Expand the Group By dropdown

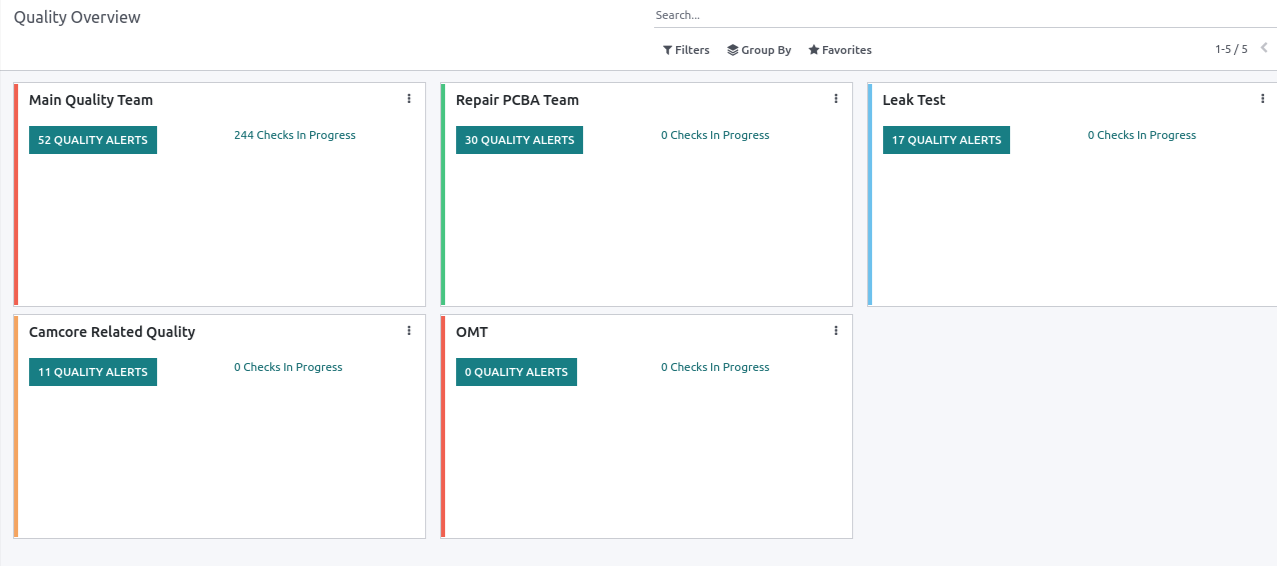pyautogui.click(x=759, y=50)
